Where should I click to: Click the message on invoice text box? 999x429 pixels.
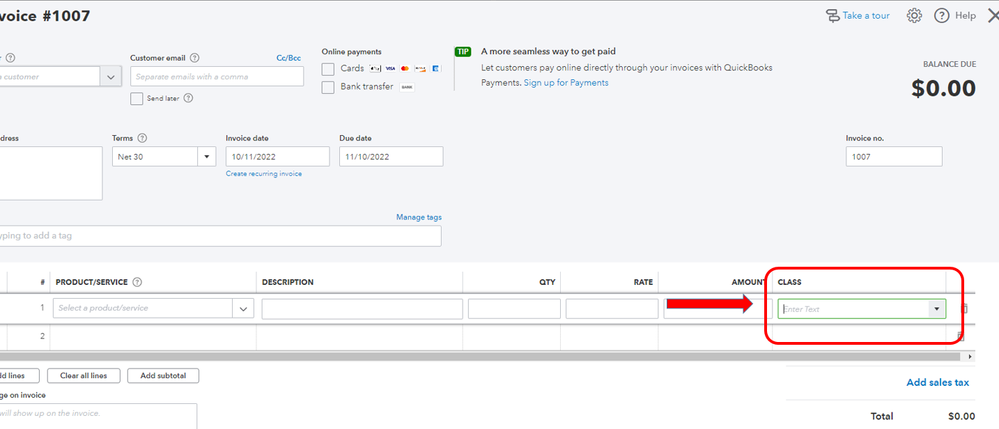(x=99, y=416)
